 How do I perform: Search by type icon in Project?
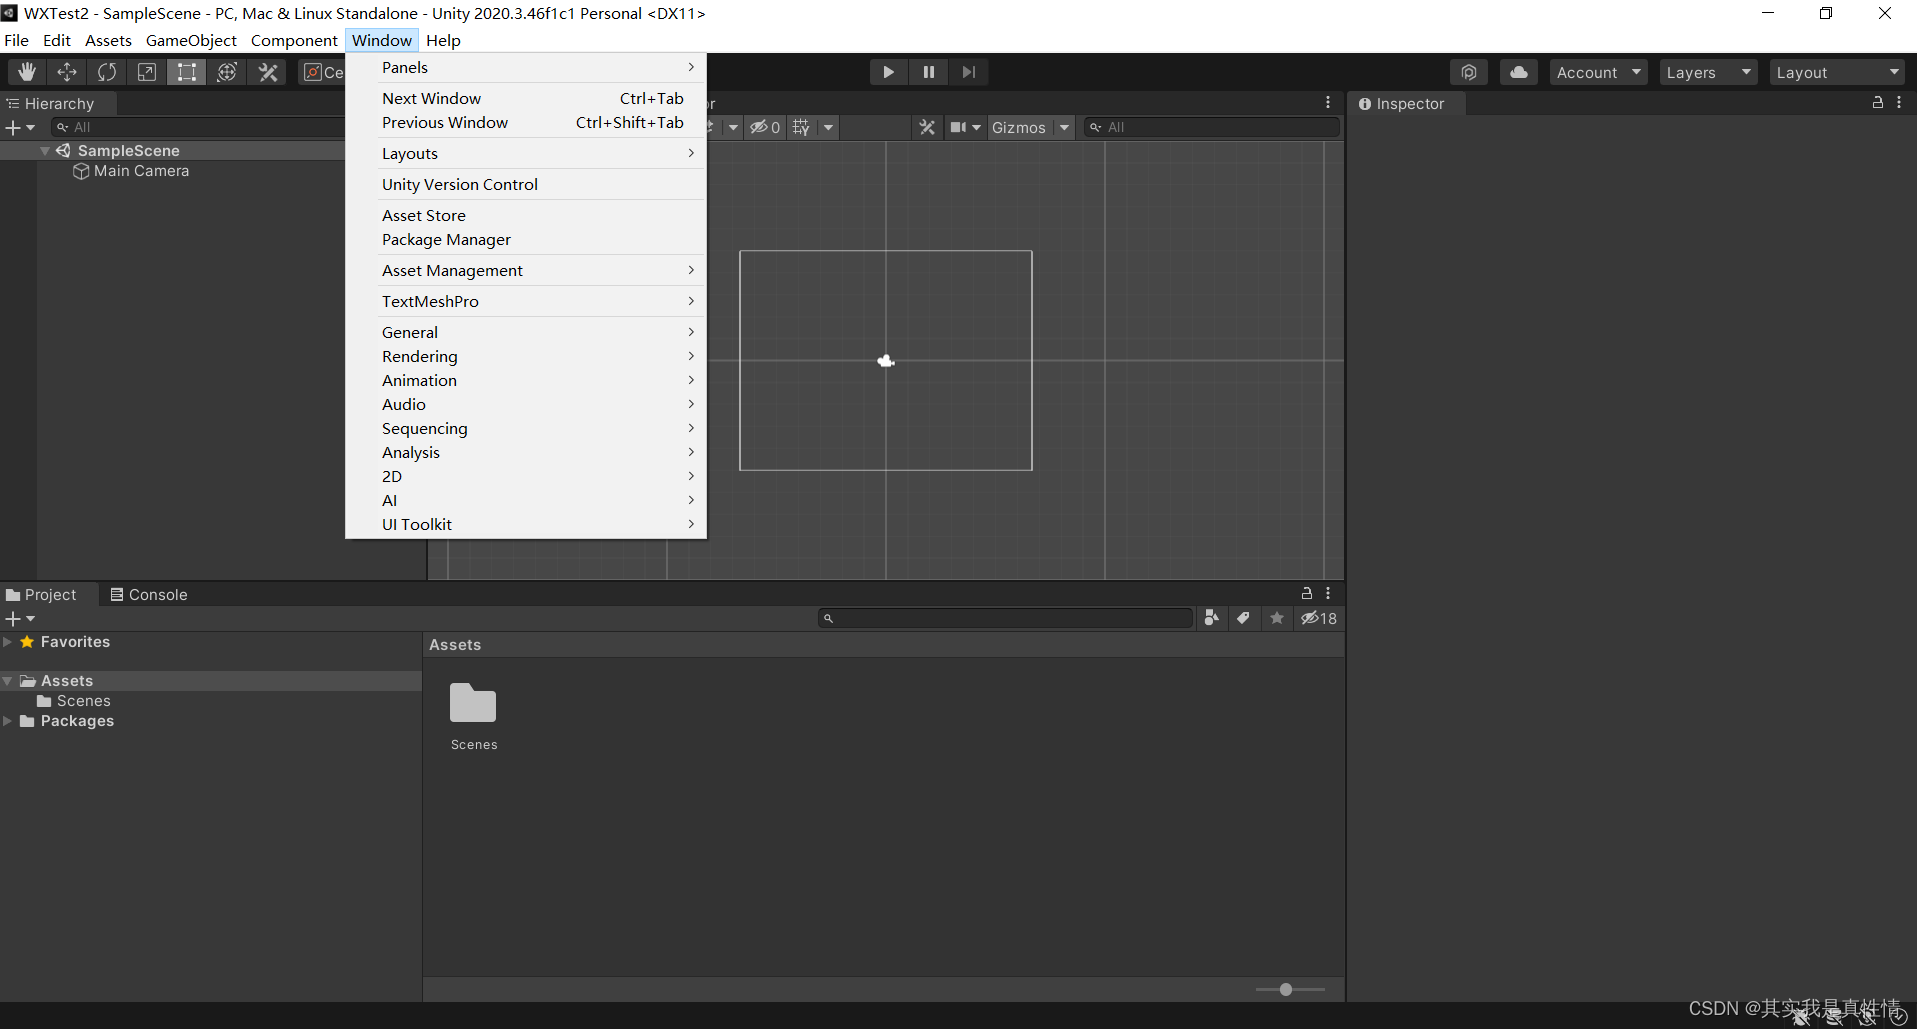[x=1211, y=618]
